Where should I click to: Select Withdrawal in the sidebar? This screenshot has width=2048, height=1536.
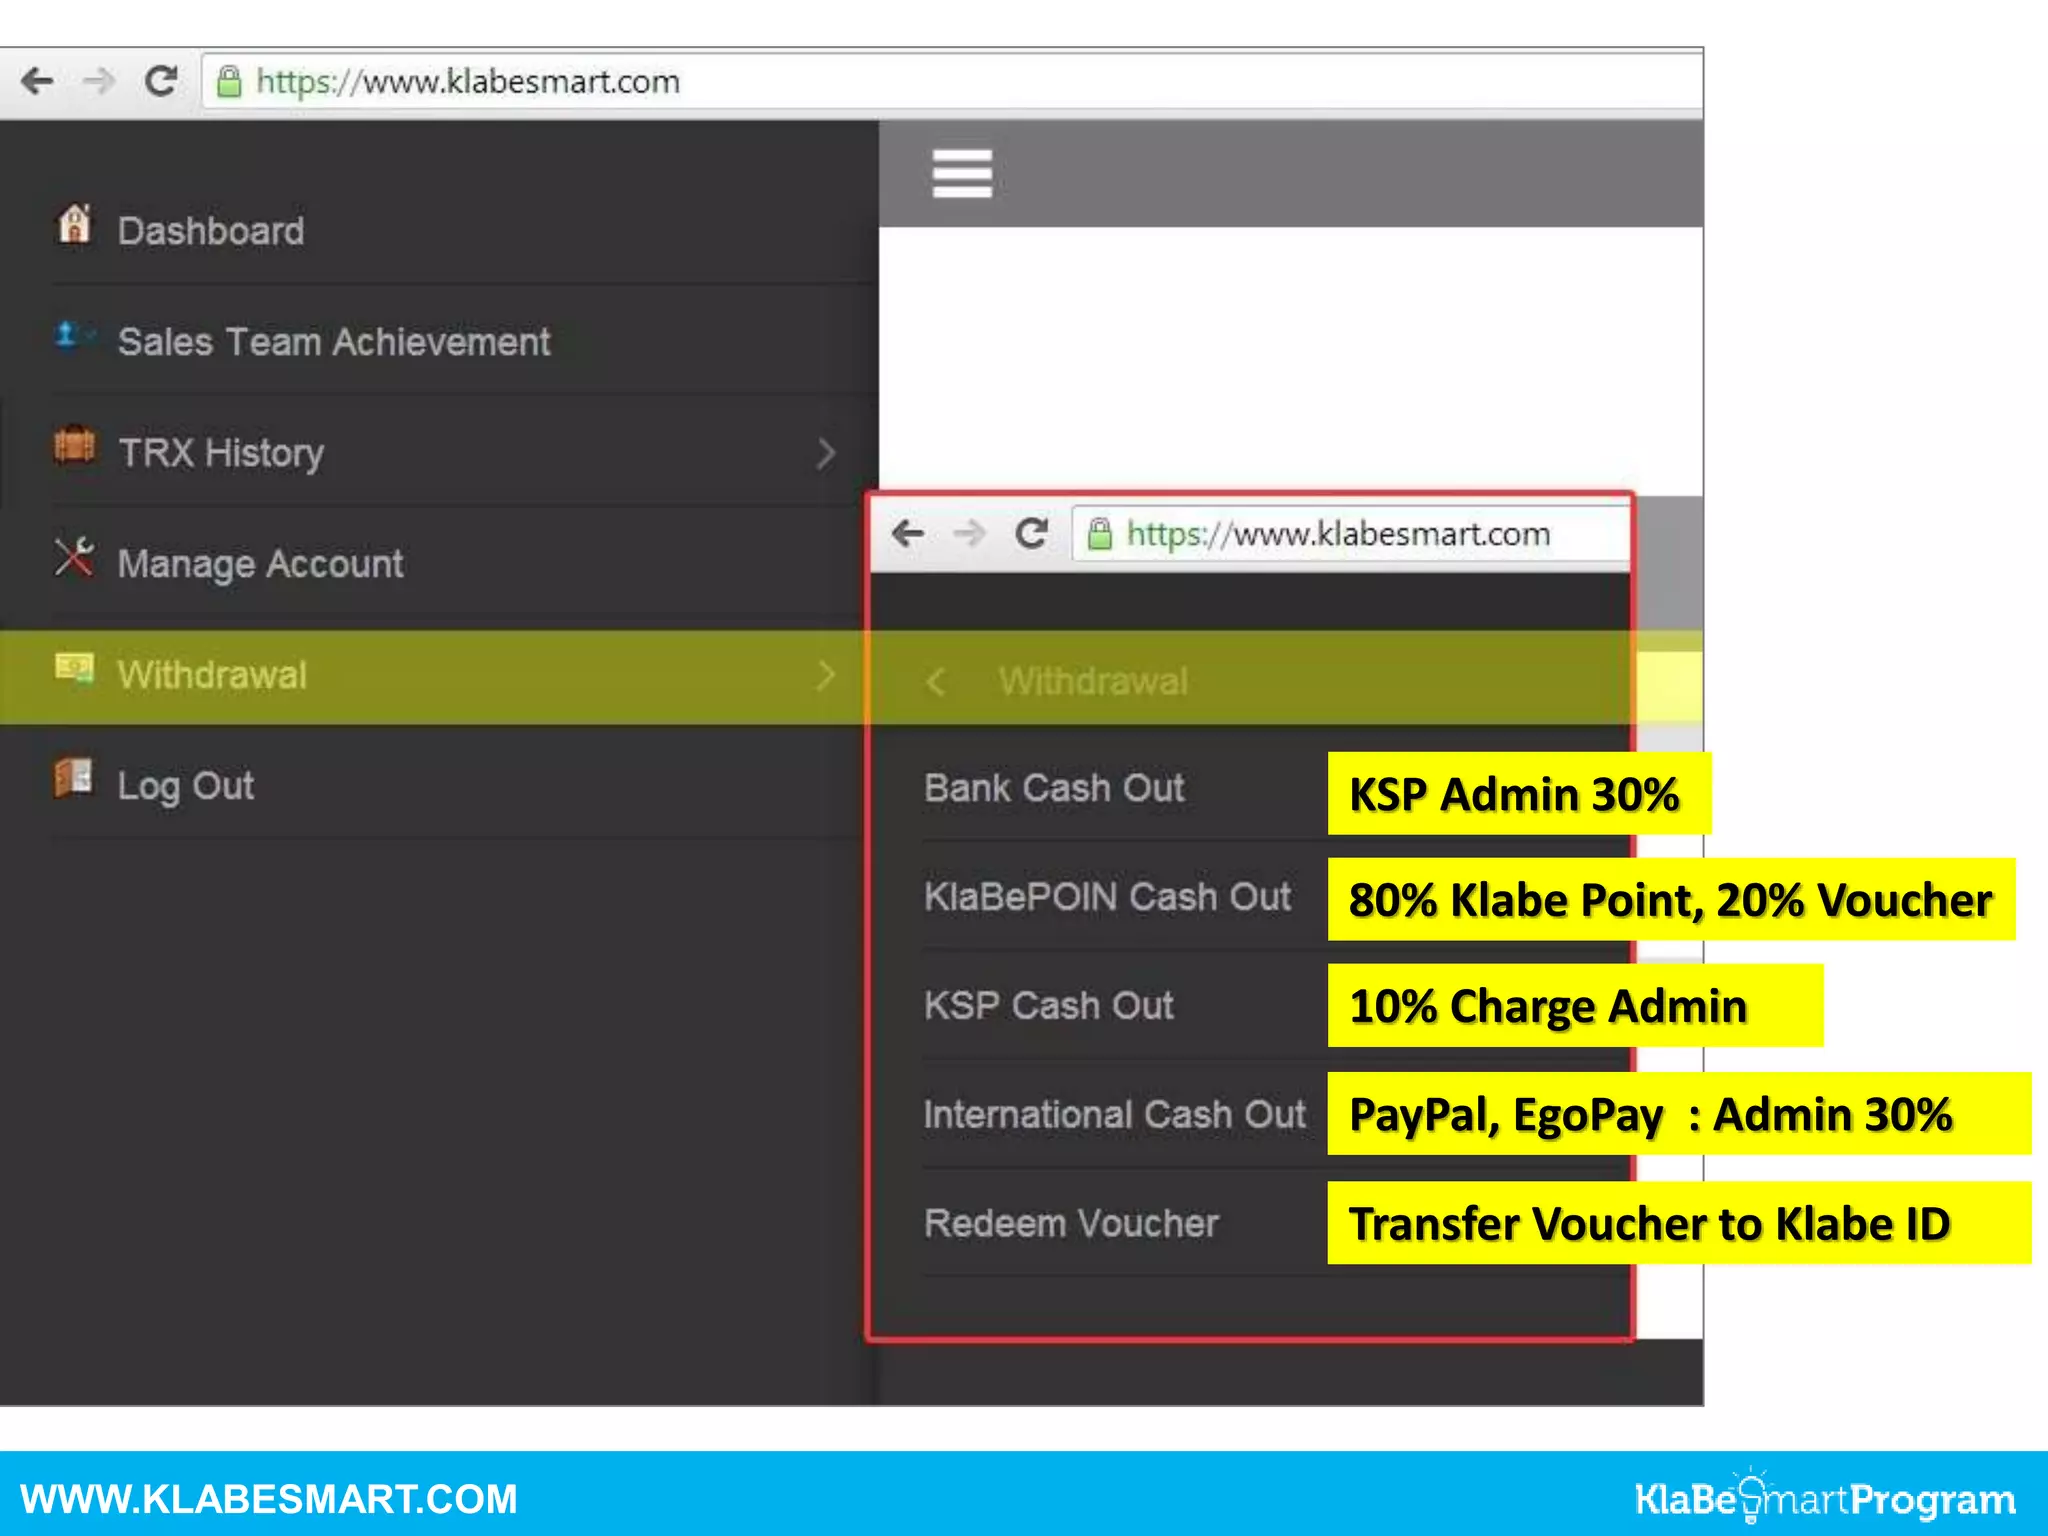click(x=212, y=675)
